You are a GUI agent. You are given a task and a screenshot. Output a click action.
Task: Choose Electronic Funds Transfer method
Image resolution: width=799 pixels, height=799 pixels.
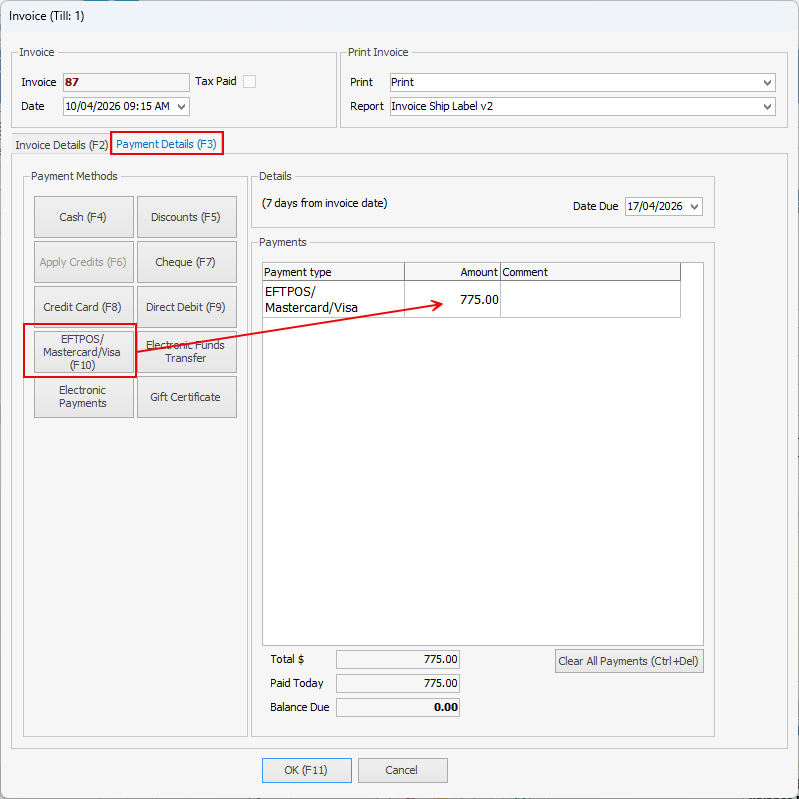(186, 352)
